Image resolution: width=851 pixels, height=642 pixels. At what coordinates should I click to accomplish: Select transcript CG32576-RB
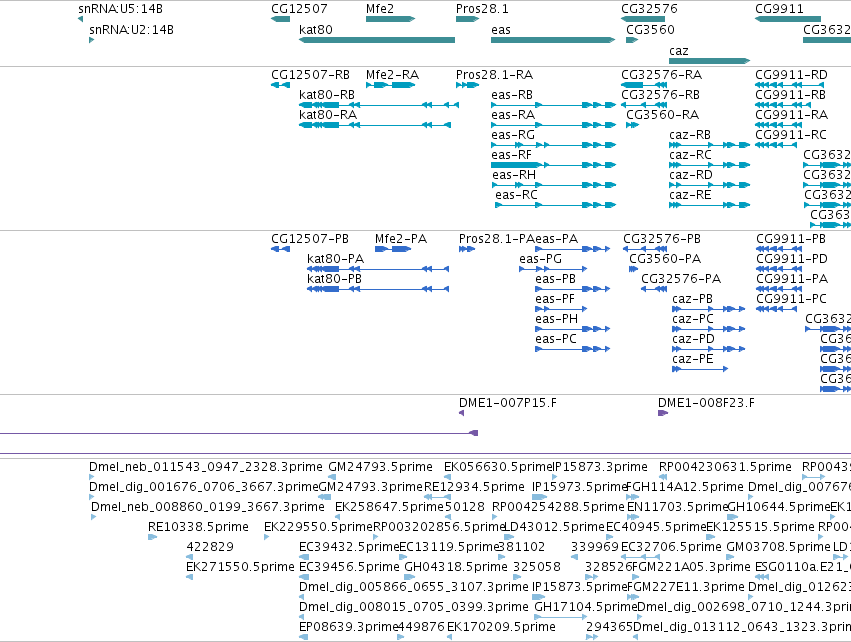(661, 95)
